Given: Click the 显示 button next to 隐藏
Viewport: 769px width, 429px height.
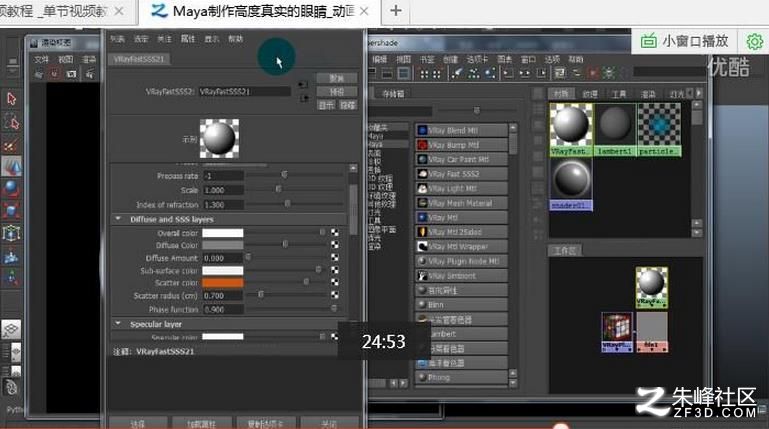Looking at the screenshot, I should tap(326, 105).
